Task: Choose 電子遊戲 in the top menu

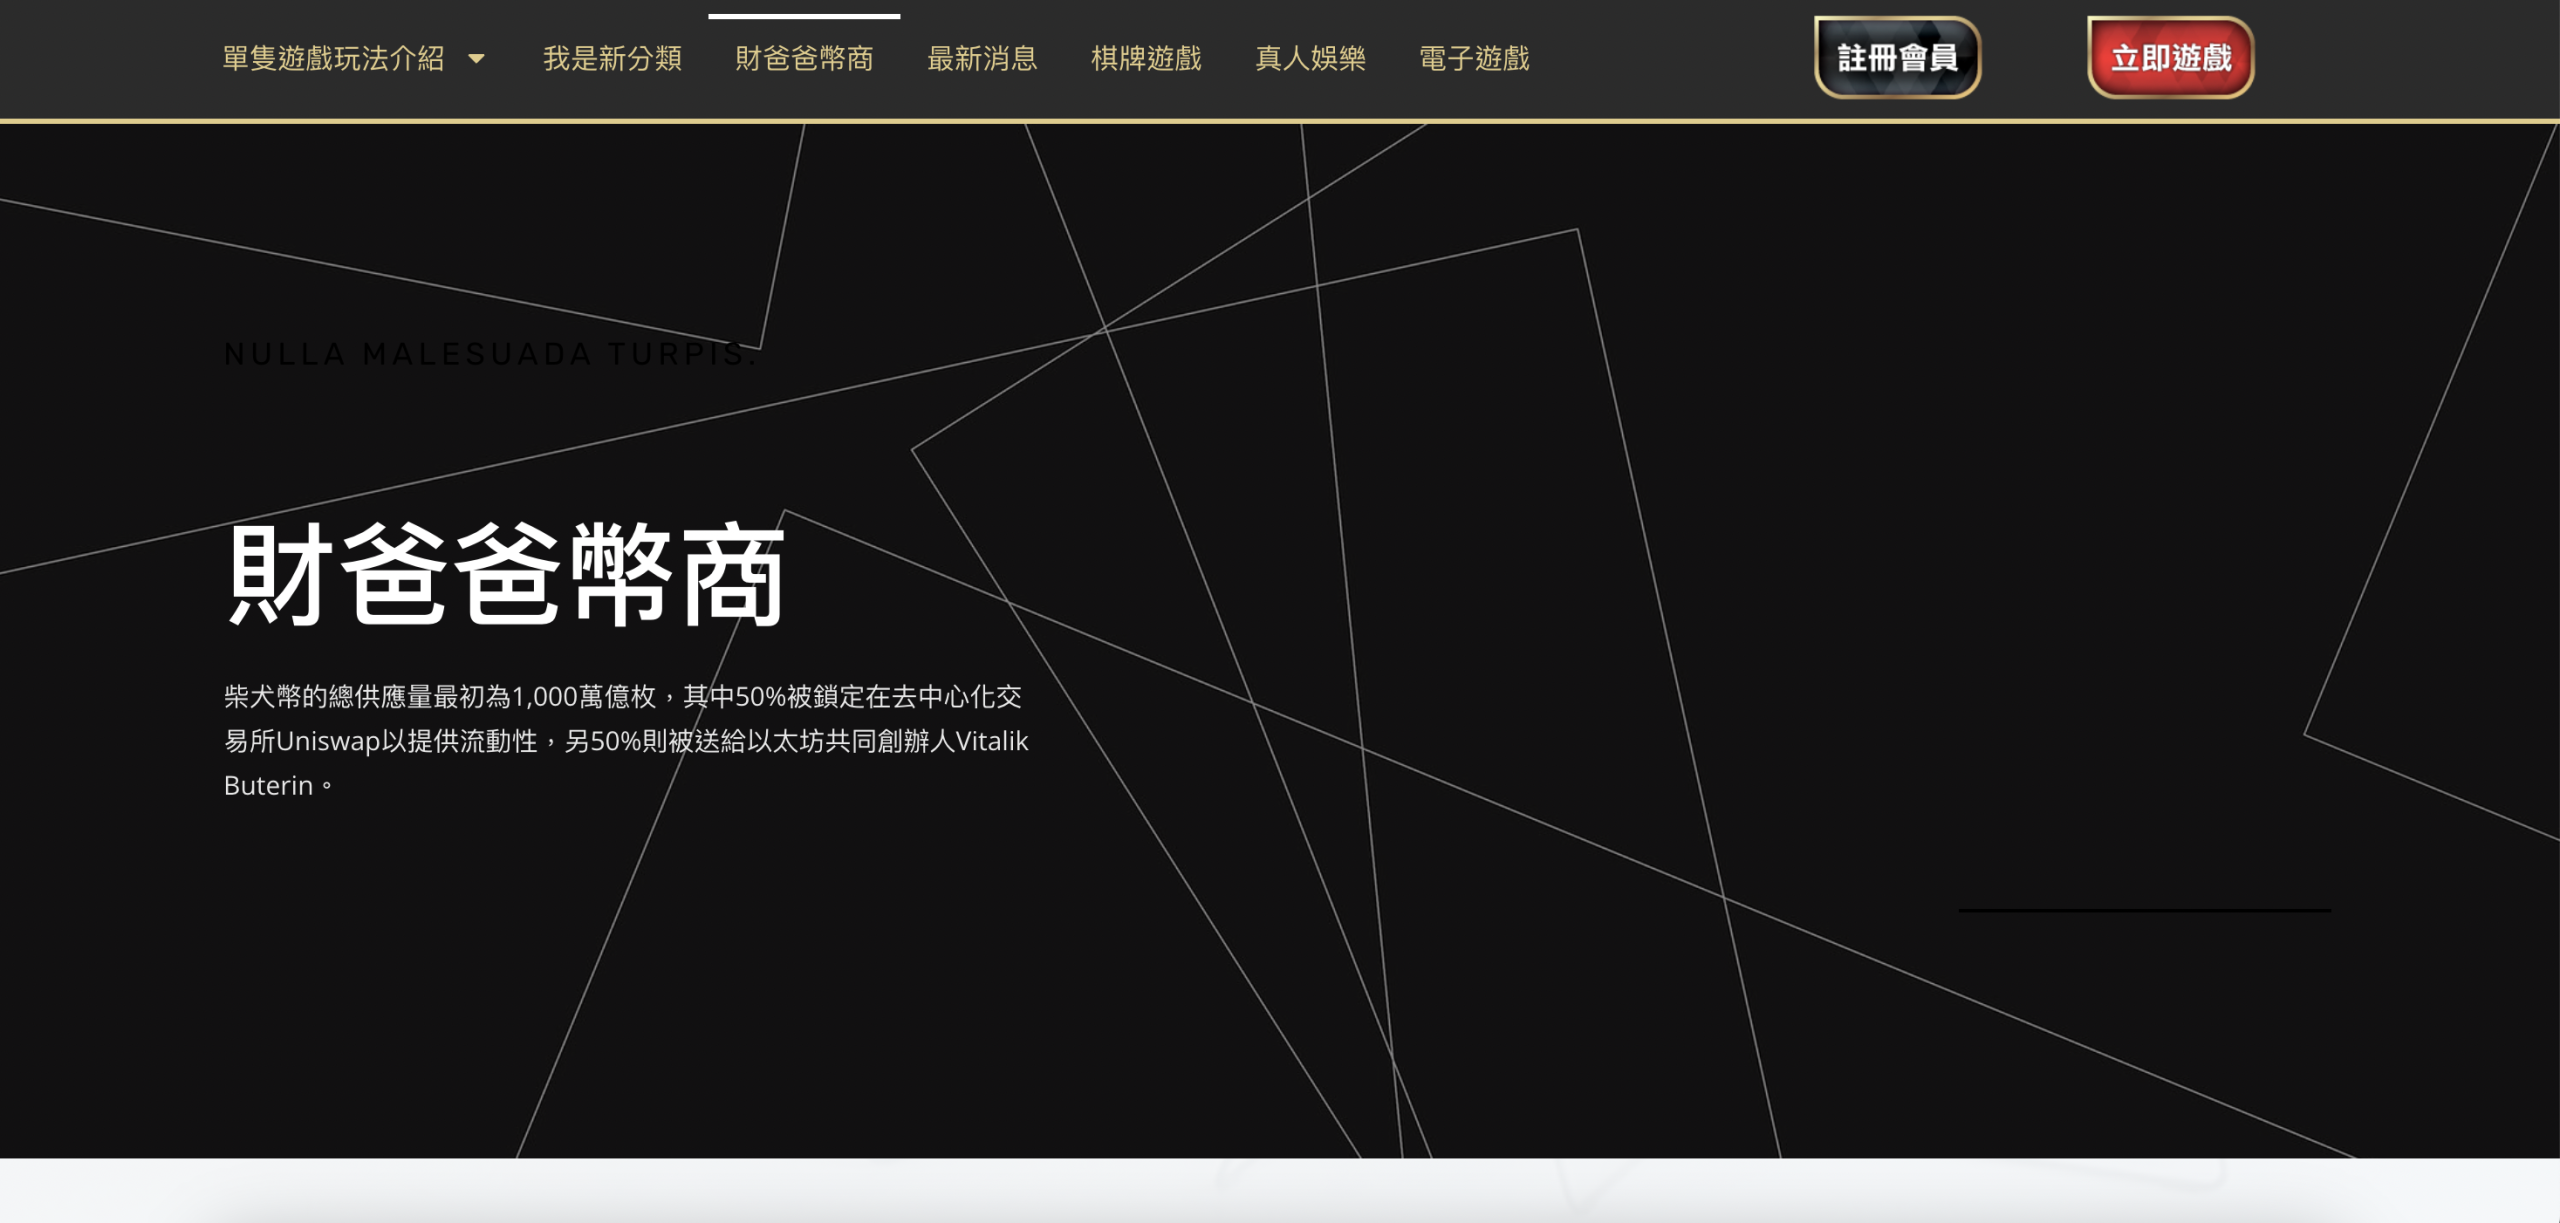Action: click(1474, 59)
